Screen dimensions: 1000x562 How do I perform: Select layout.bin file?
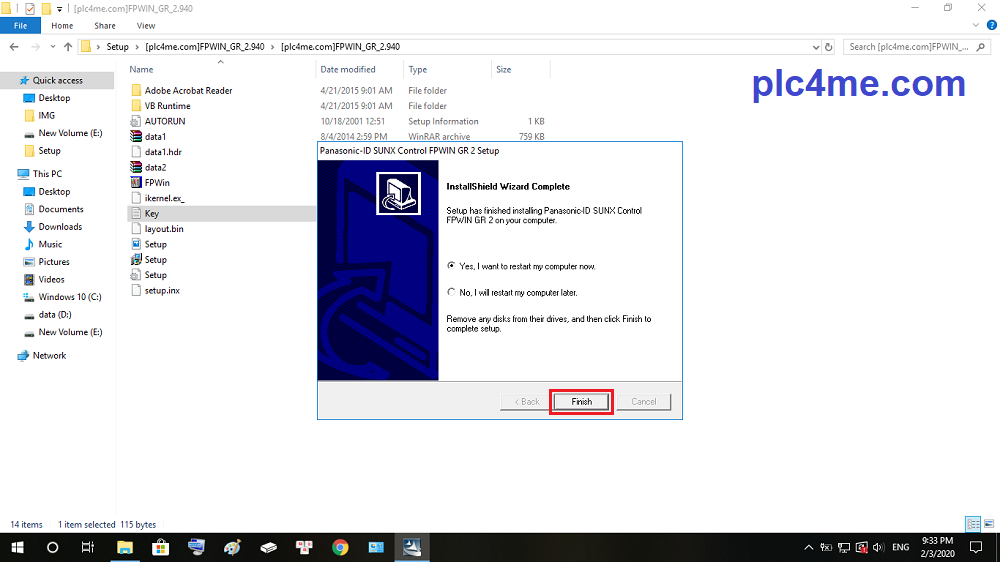[x=164, y=229]
